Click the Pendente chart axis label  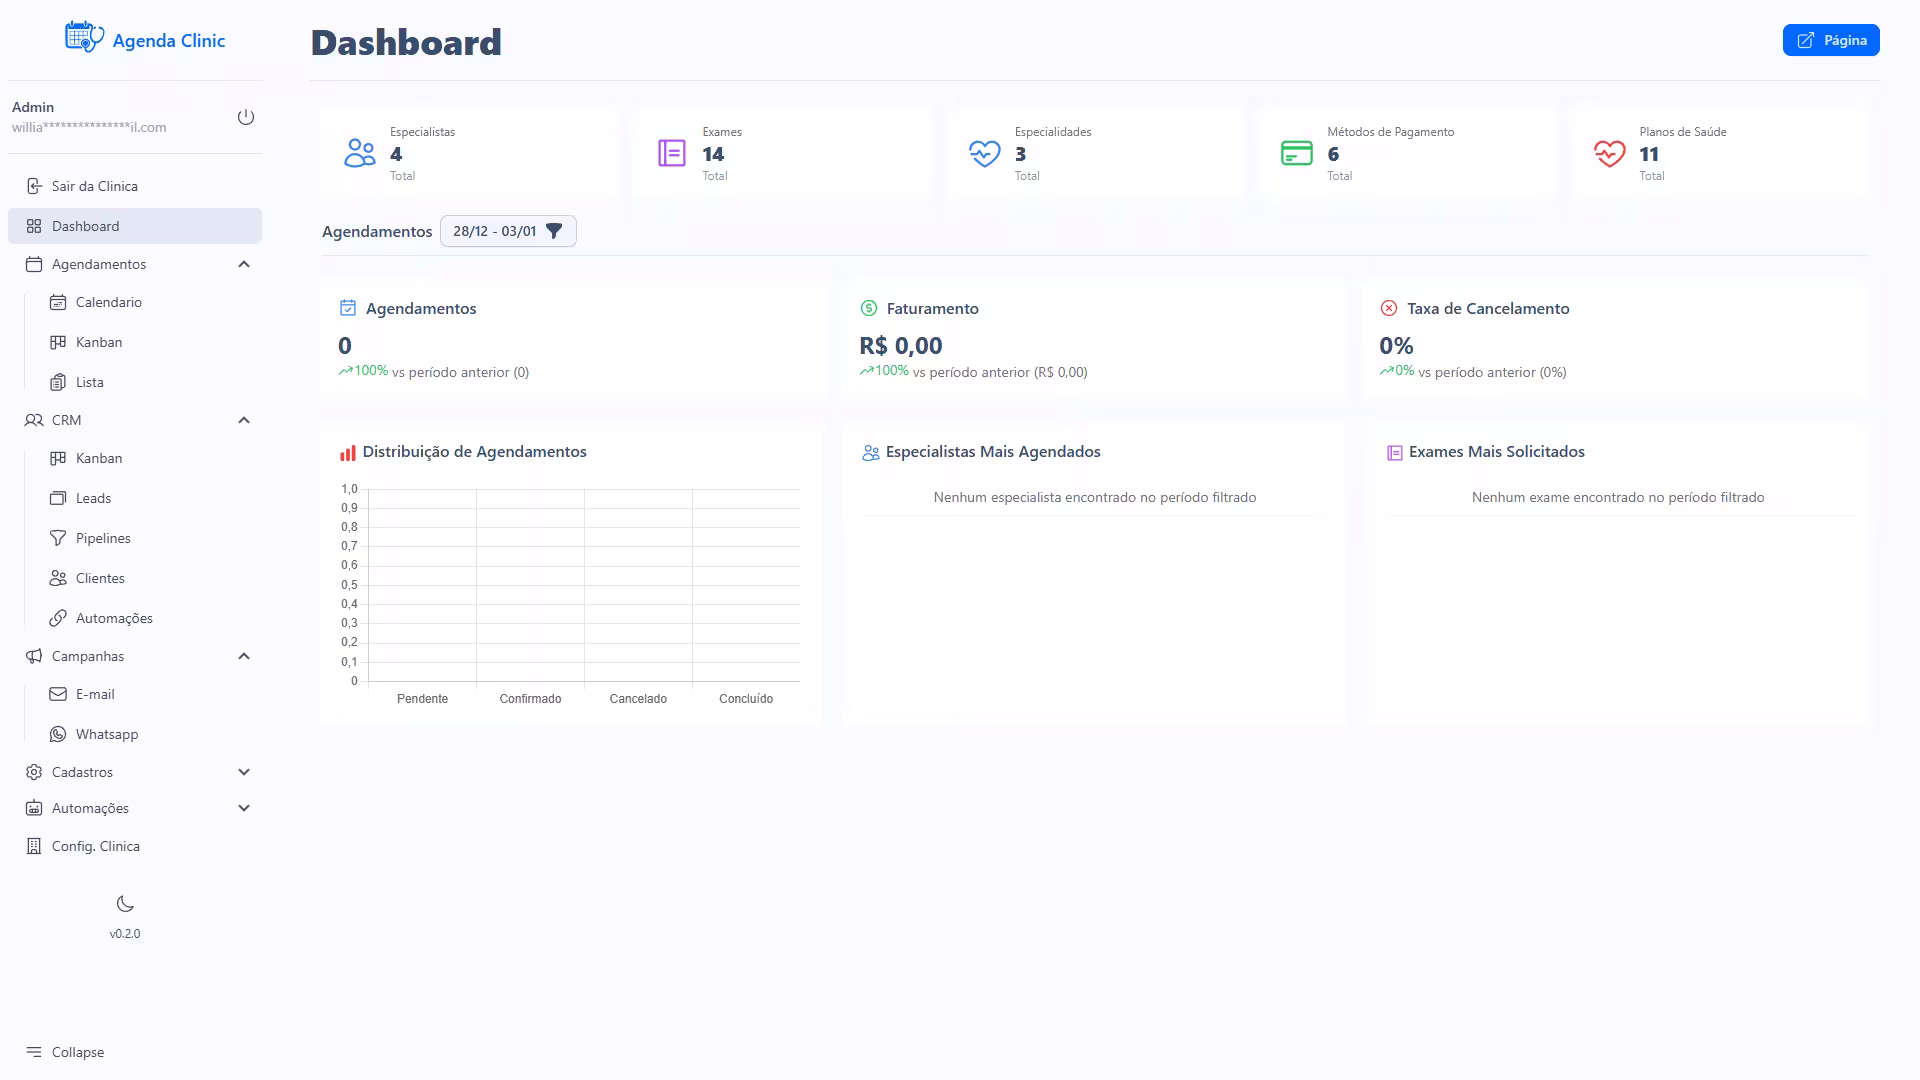point(422,699)
